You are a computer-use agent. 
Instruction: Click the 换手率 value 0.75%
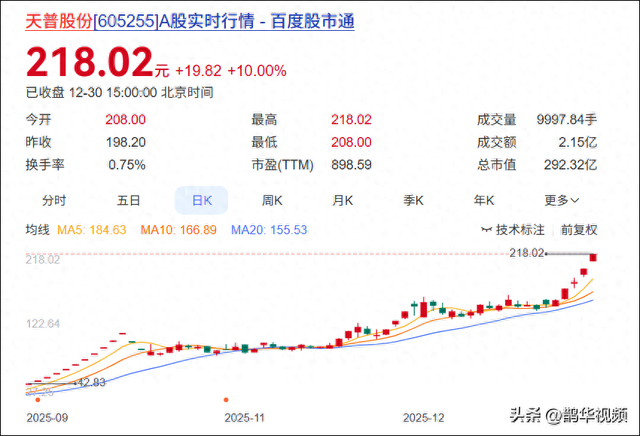[127, 165]
